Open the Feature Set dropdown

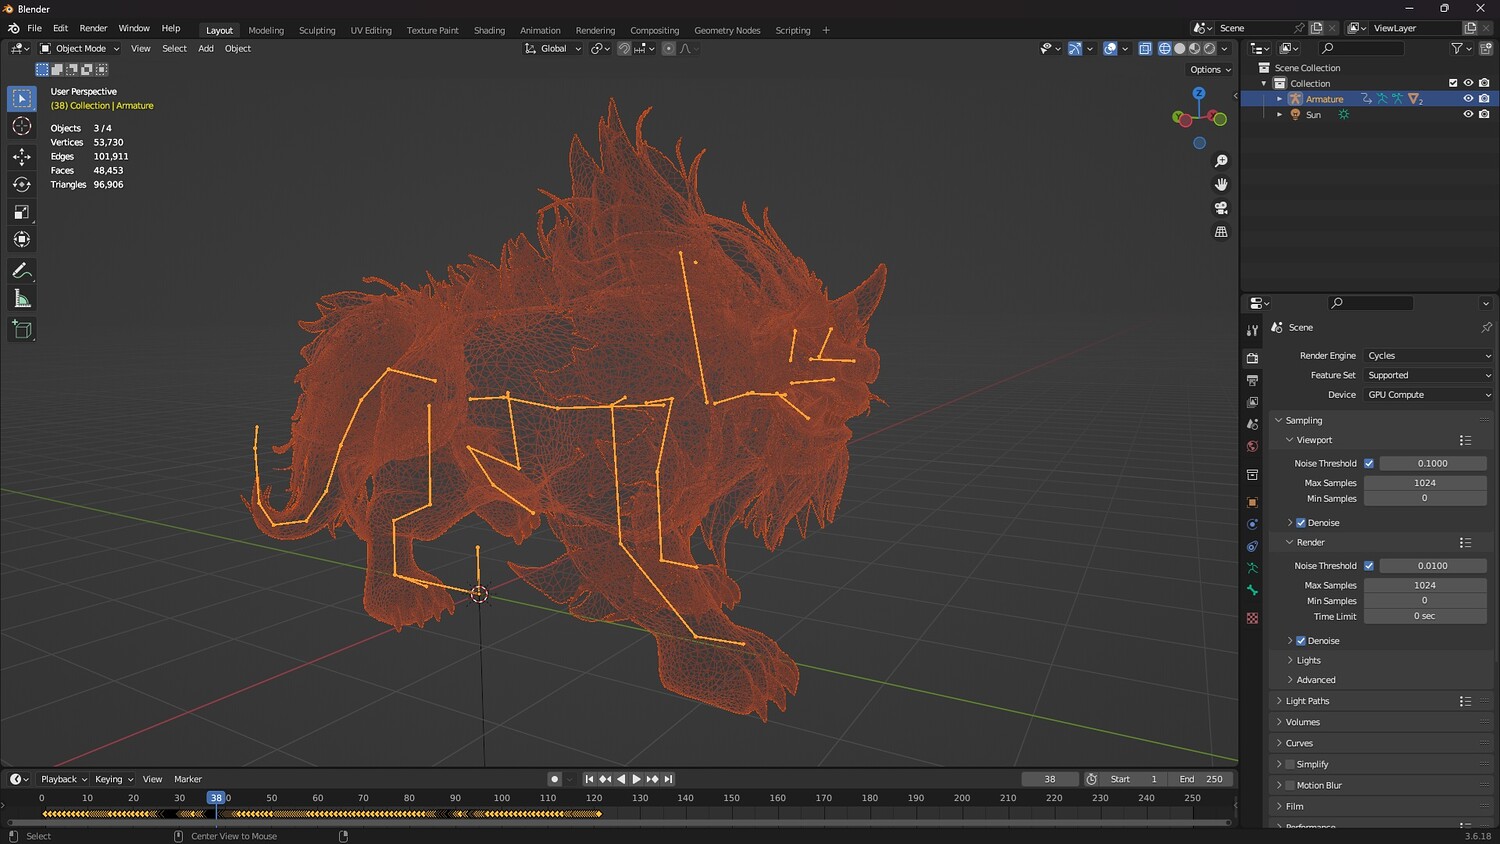point(1428,375)
